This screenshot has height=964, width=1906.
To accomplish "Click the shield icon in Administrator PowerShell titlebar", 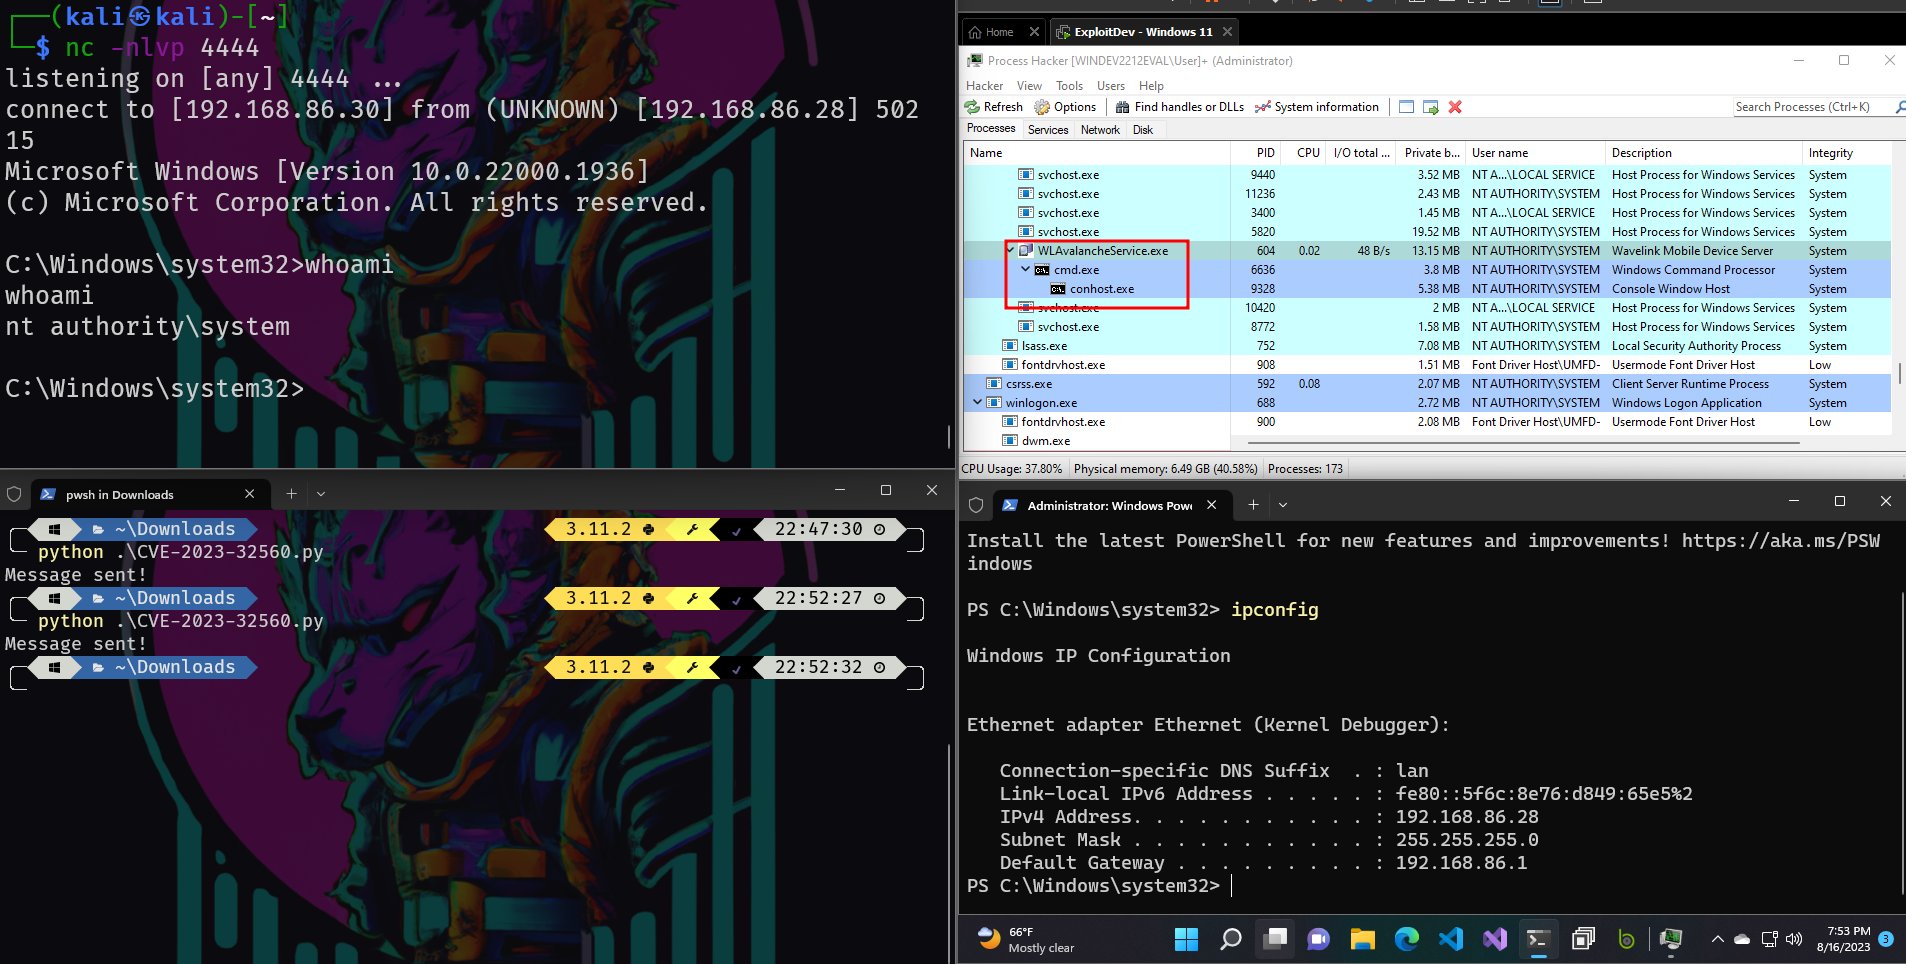I will click(x=976, y=505).
